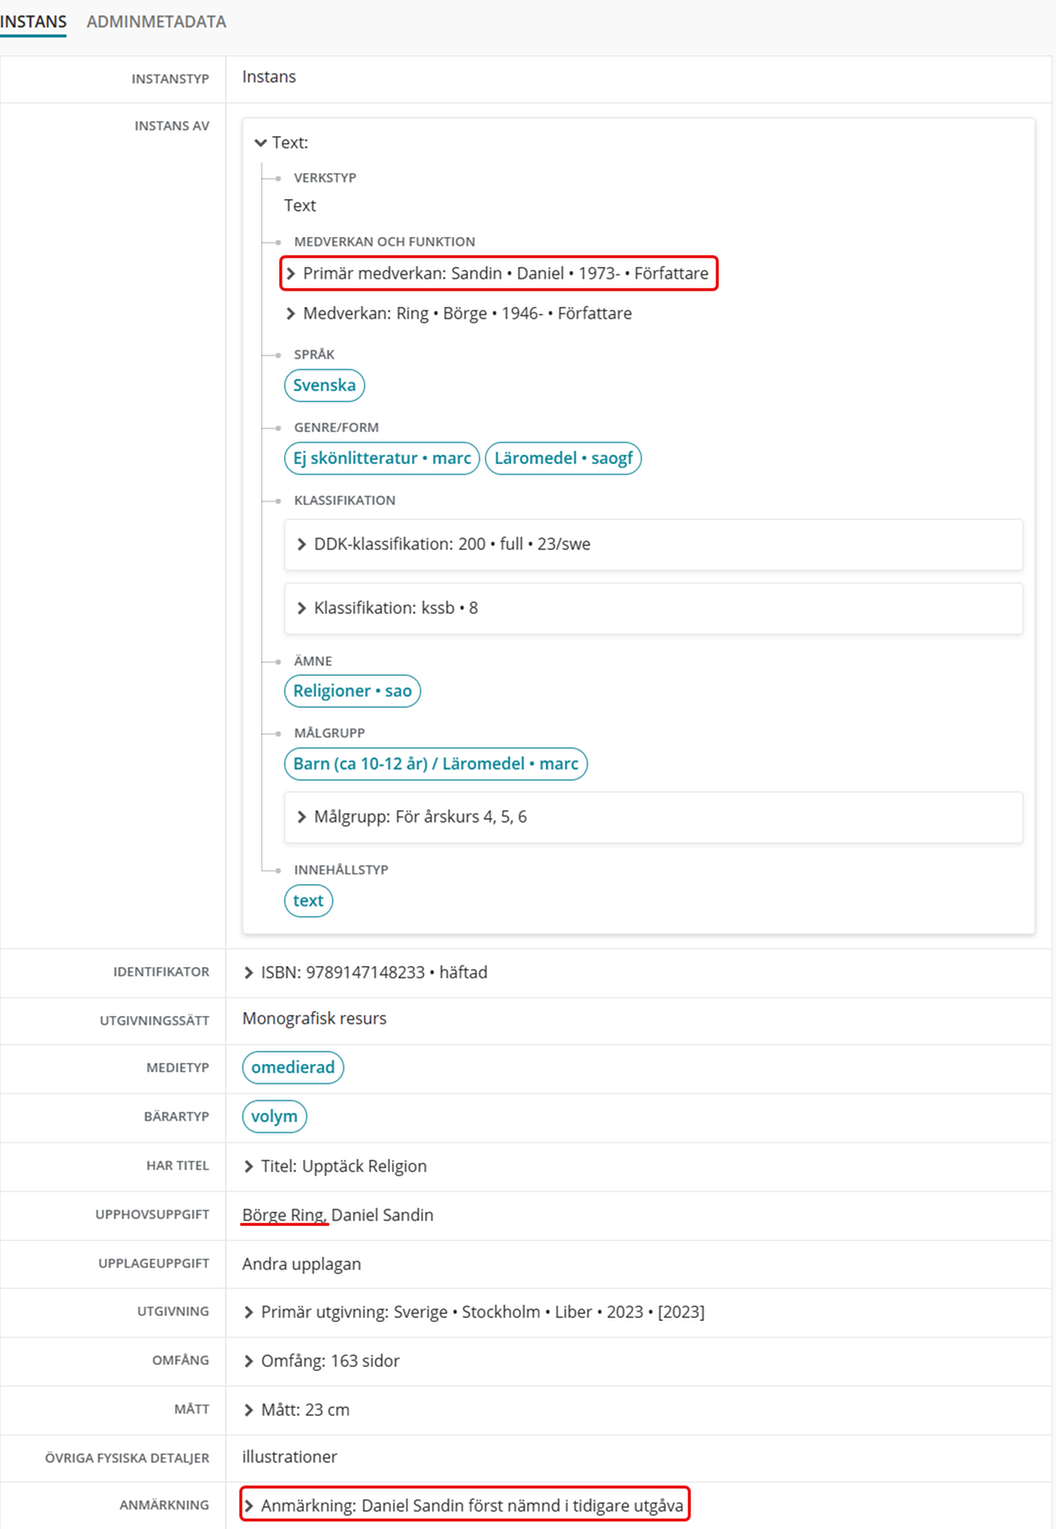Expand the ISBN identifier row
This screenshot has height=1529, width=1056.
249,972
